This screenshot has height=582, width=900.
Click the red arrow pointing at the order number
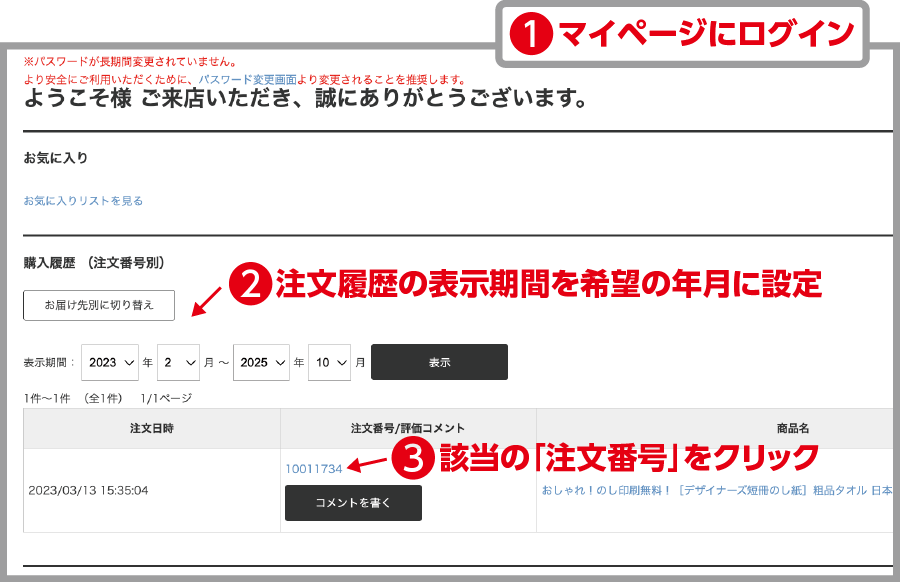[368, 464]
